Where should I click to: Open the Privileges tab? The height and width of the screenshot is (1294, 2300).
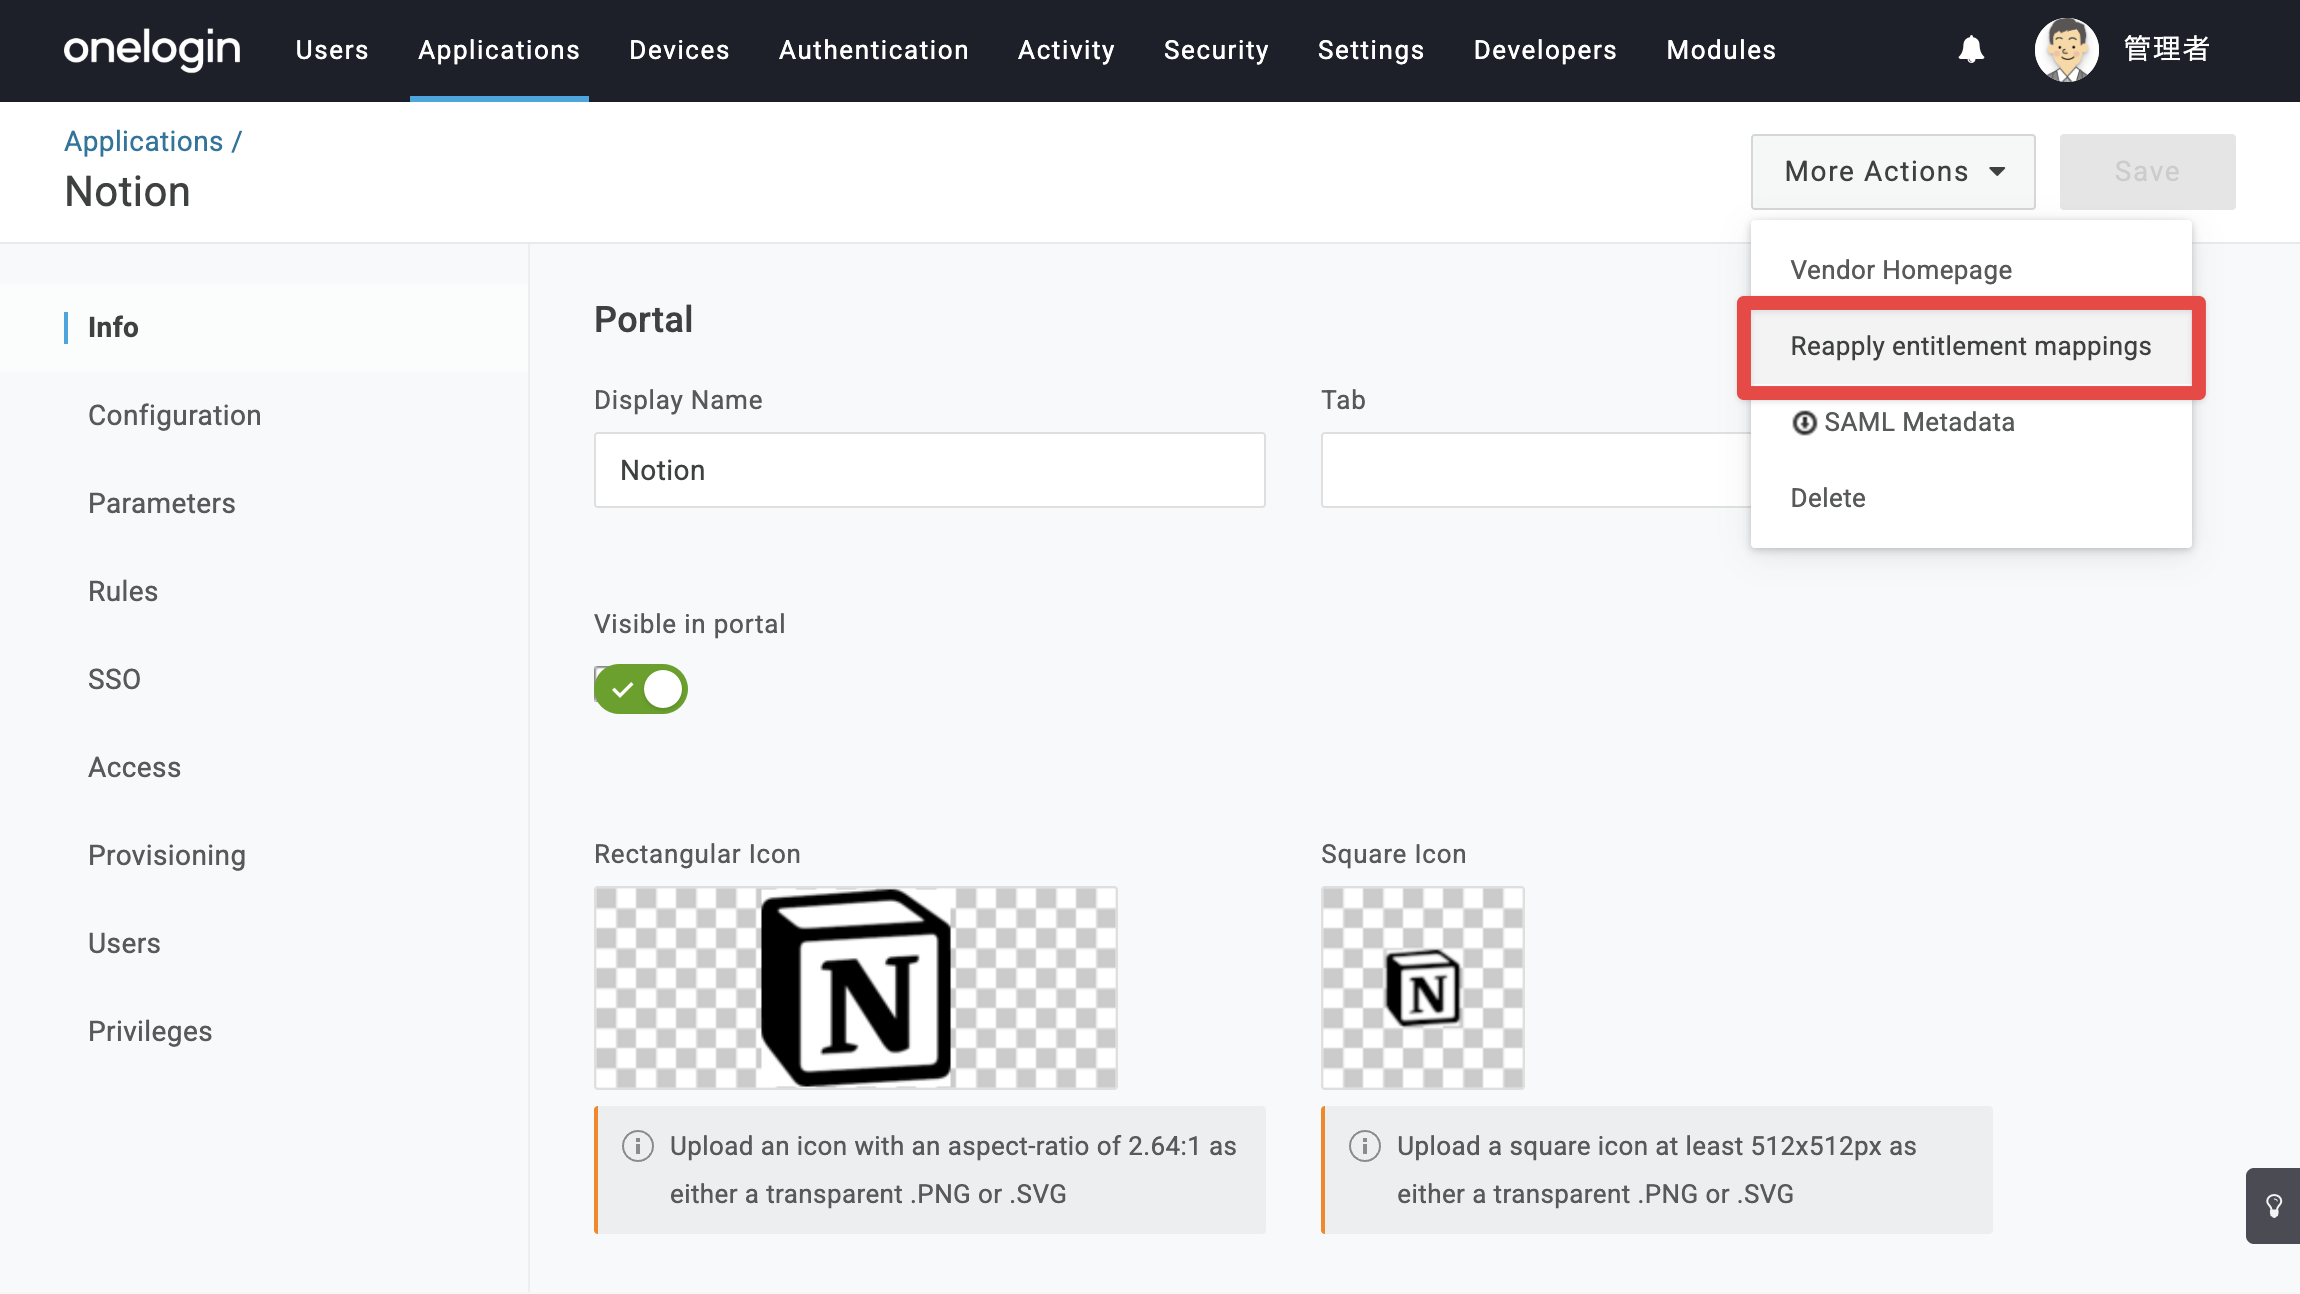point(264,1032)
